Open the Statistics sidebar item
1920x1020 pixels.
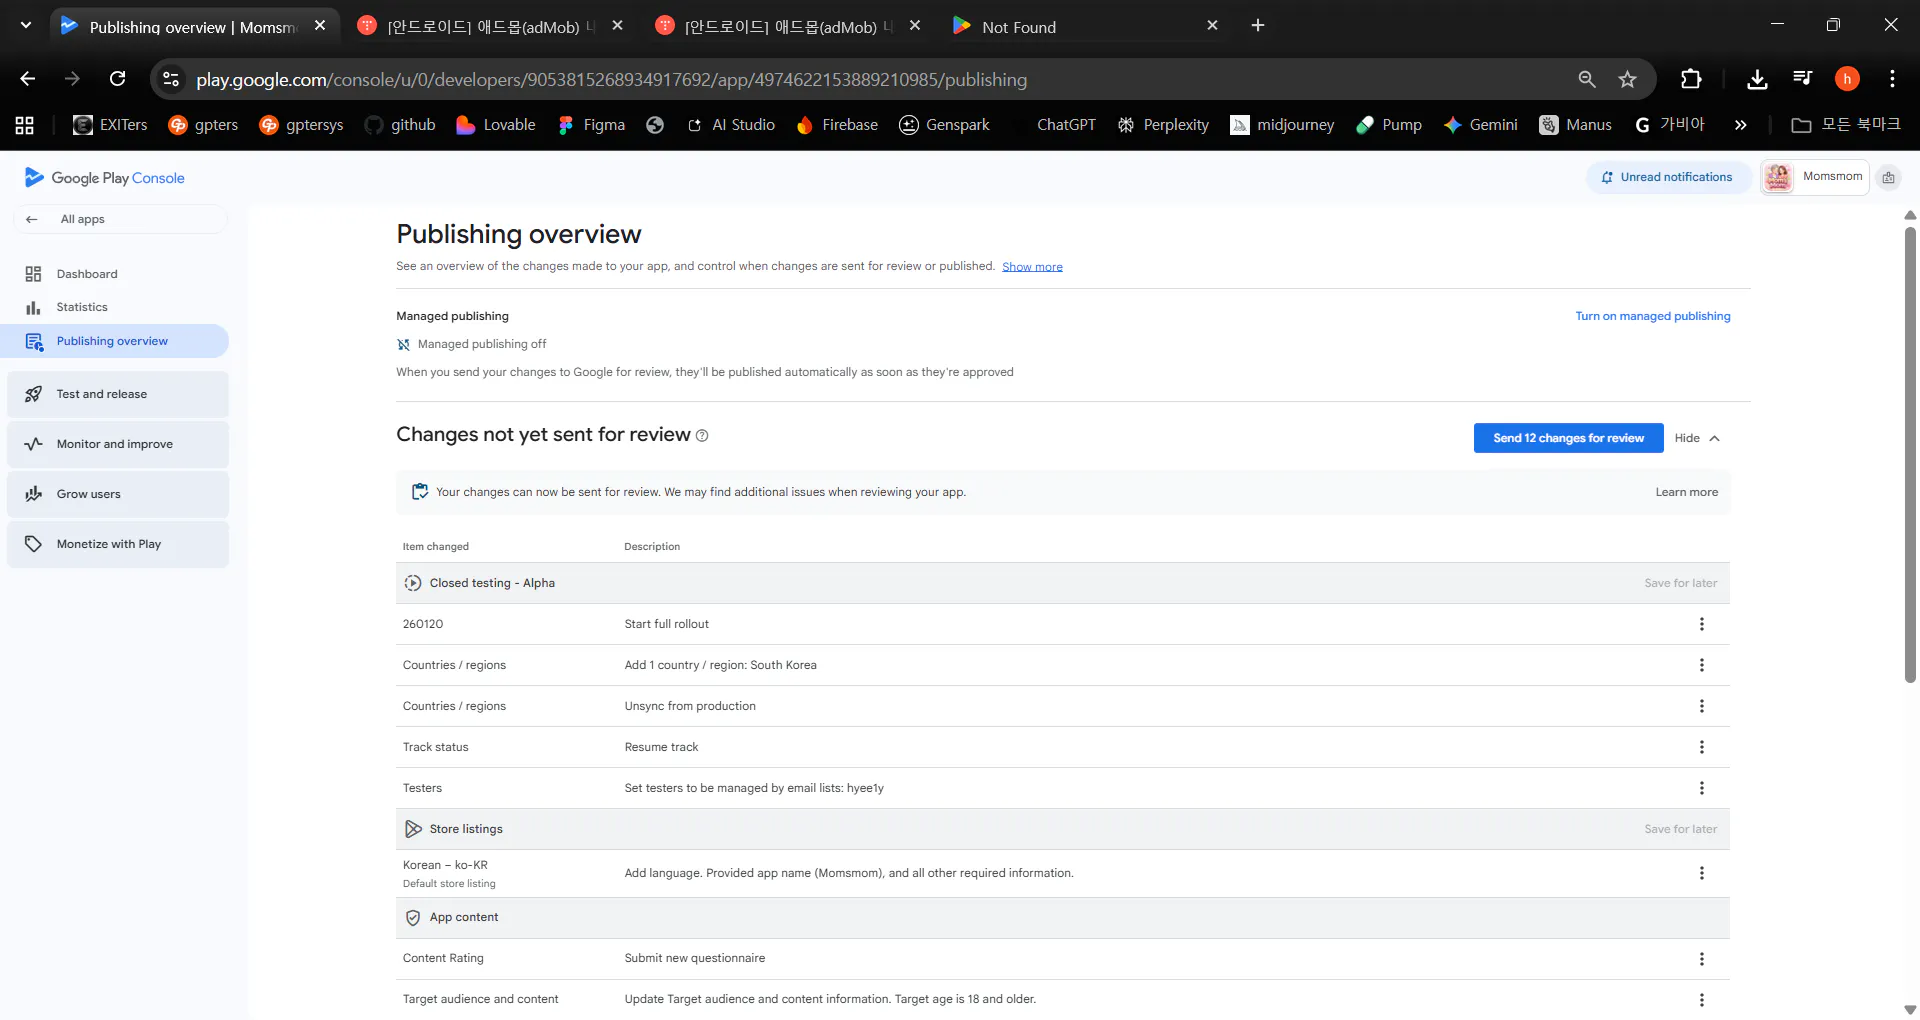tap(82, 307)
